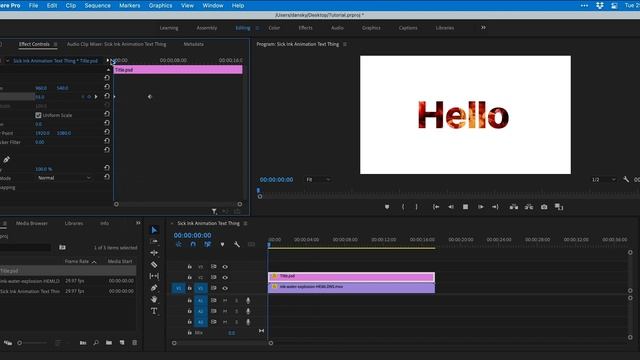Viewport: 640px width, 360px height.
Task: Click the Program monitor timecode 00:00:00:00
Action: point(276,180)
